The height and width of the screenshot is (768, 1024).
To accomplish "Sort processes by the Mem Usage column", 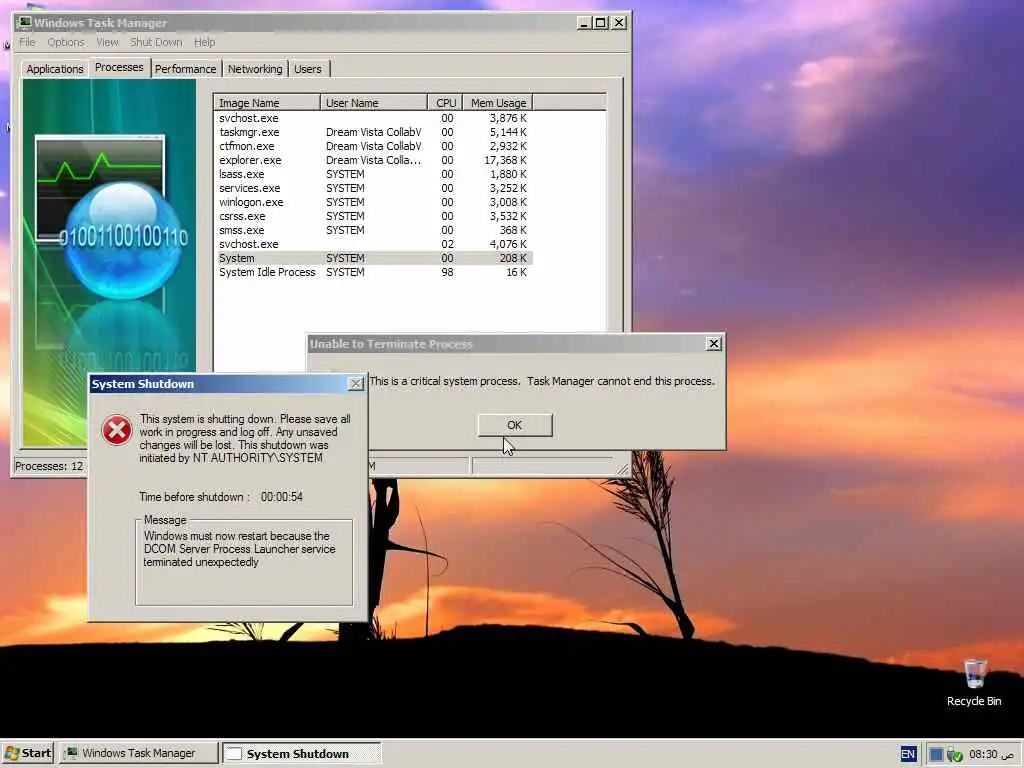I will coord(498,103).
